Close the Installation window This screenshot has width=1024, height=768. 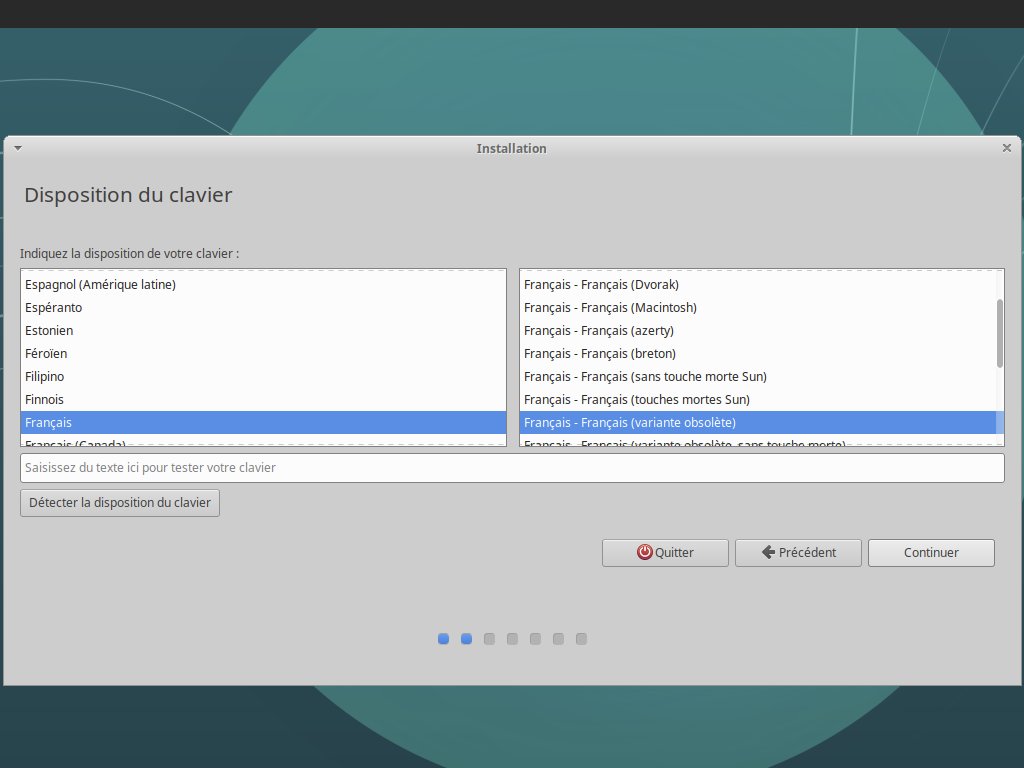pos(1007,148)
